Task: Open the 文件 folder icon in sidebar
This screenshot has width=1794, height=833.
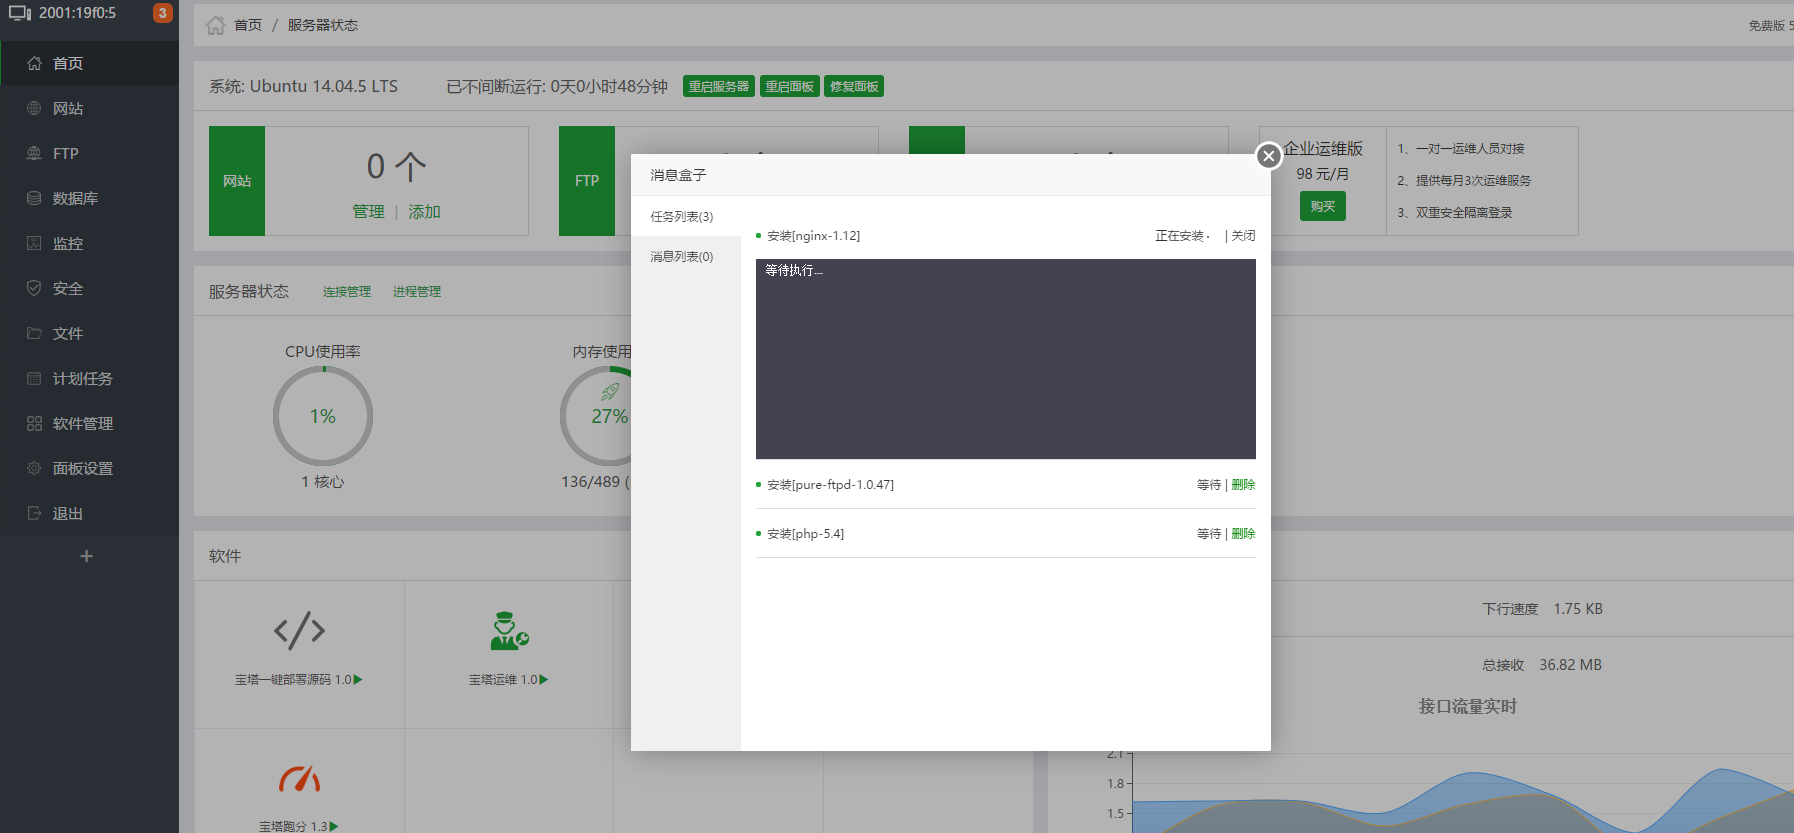Action: (x=34, y=333)
